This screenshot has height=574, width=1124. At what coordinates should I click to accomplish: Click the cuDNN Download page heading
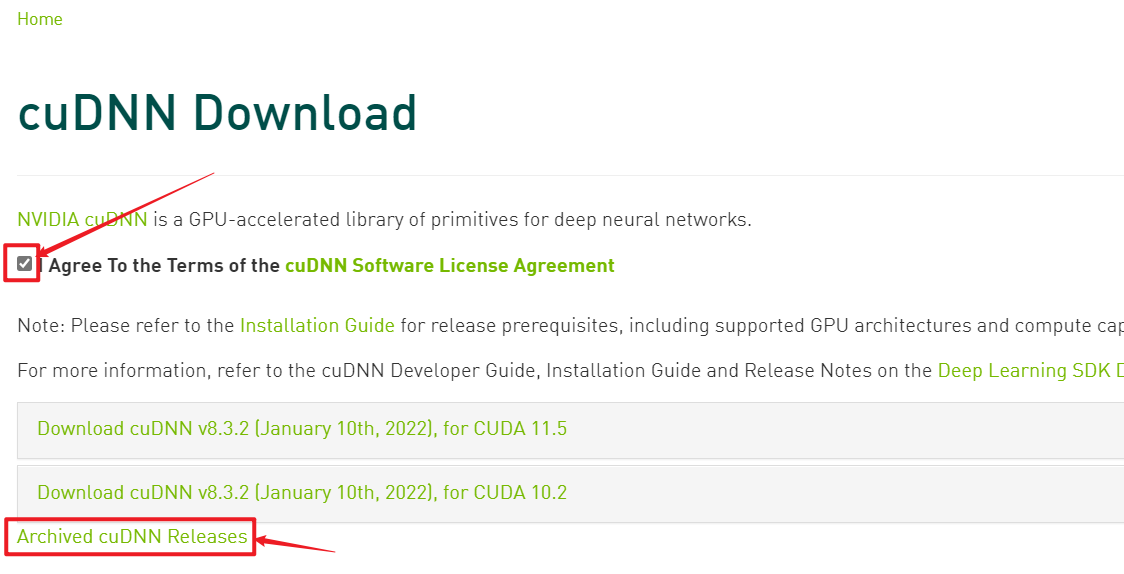[x=217, y=113]
